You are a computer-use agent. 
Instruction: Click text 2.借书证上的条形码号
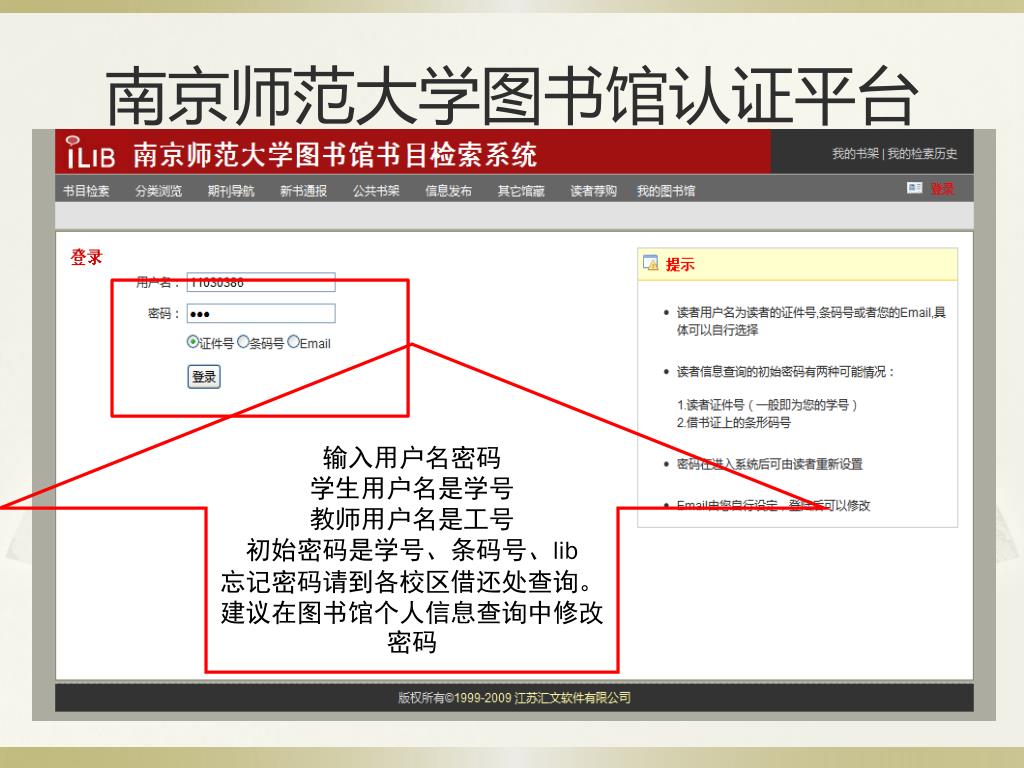coord(733,423)
